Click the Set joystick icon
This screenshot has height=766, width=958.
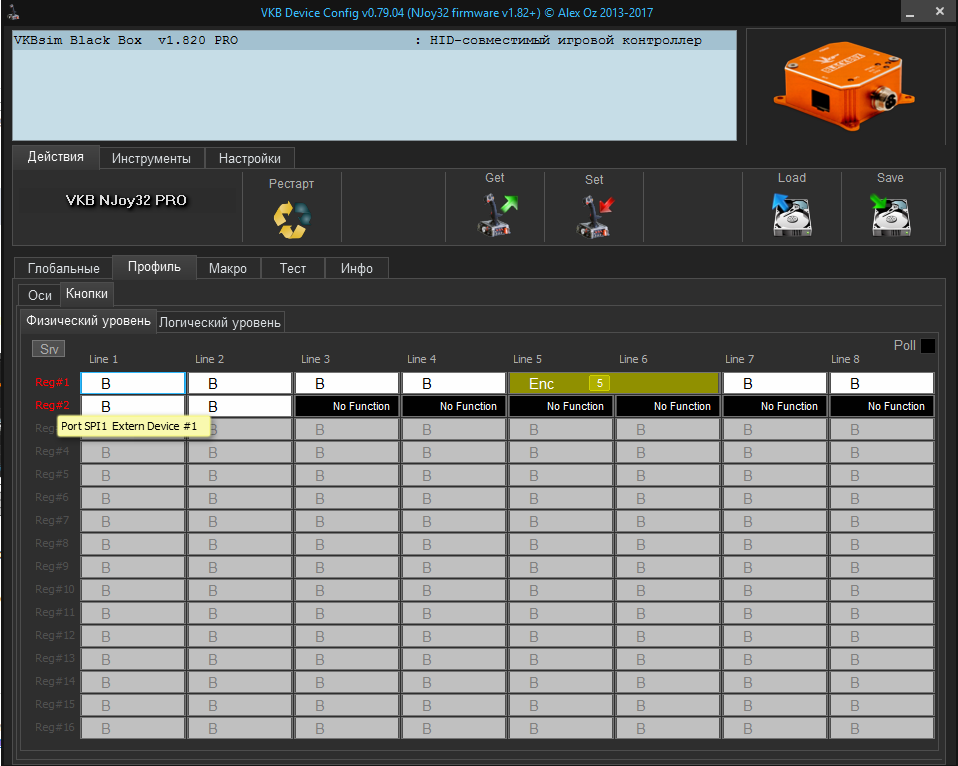(x=594, y=216)
